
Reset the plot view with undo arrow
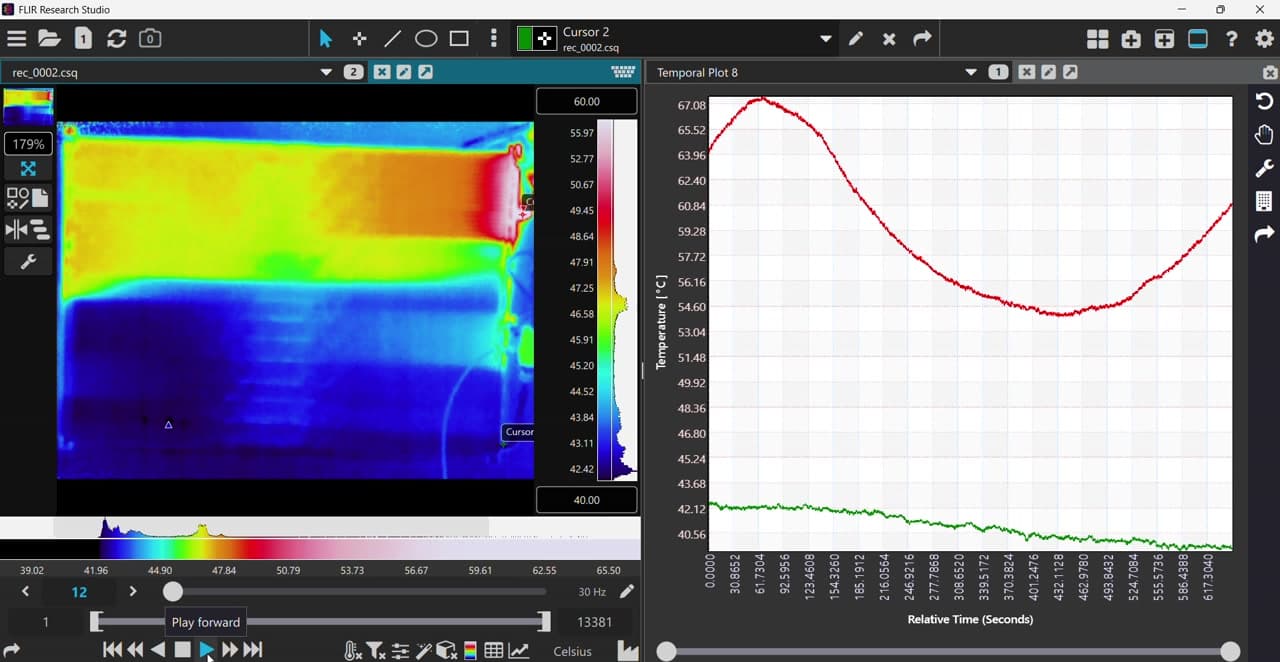point(1264,101)
